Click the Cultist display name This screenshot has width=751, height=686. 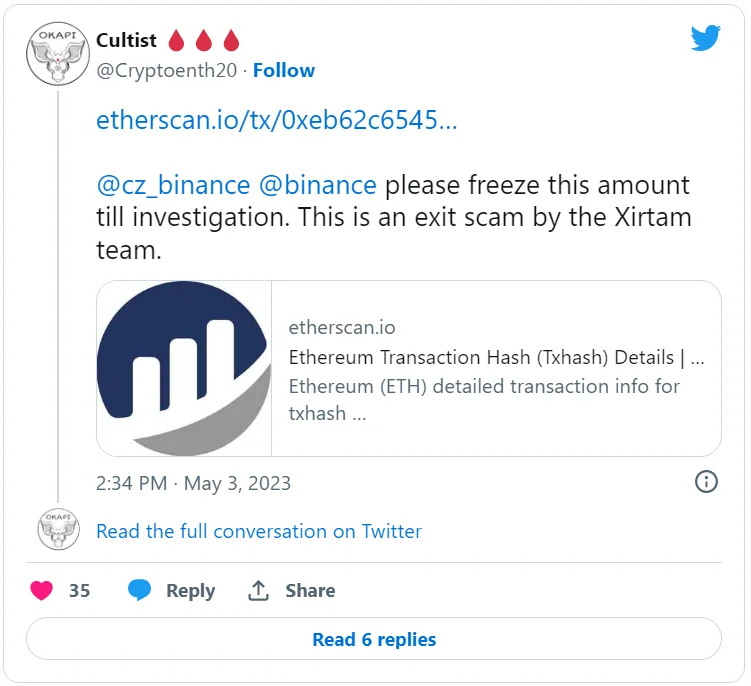click(126, 41)
